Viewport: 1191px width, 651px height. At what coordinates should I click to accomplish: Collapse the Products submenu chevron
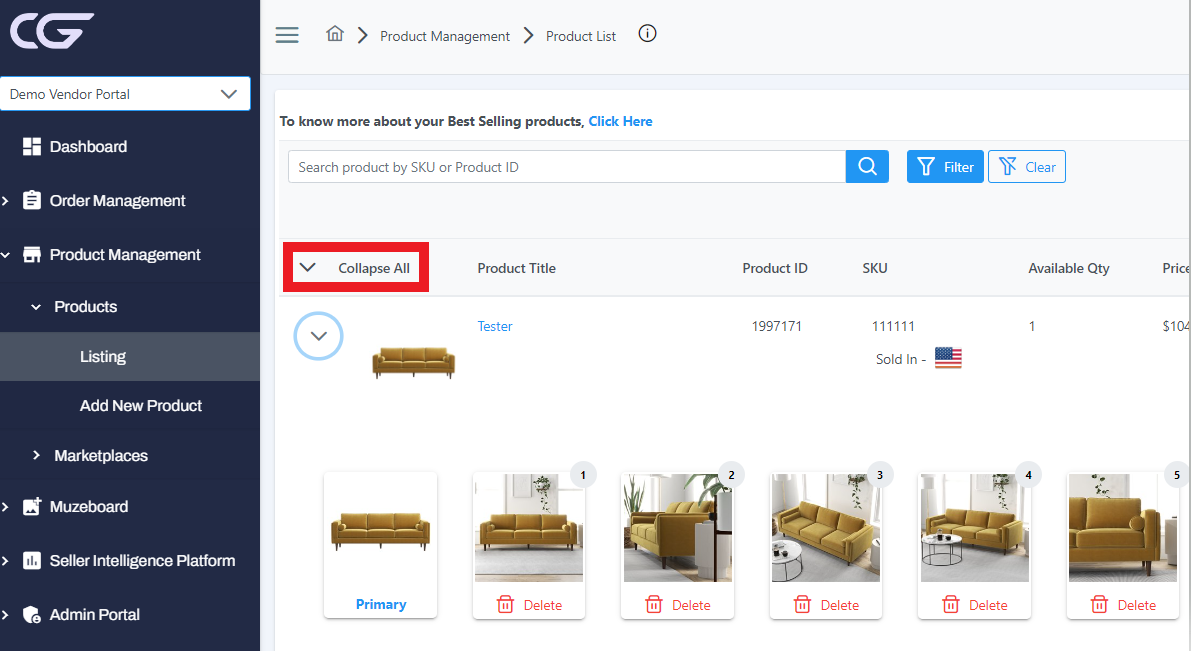pos(36,307)
